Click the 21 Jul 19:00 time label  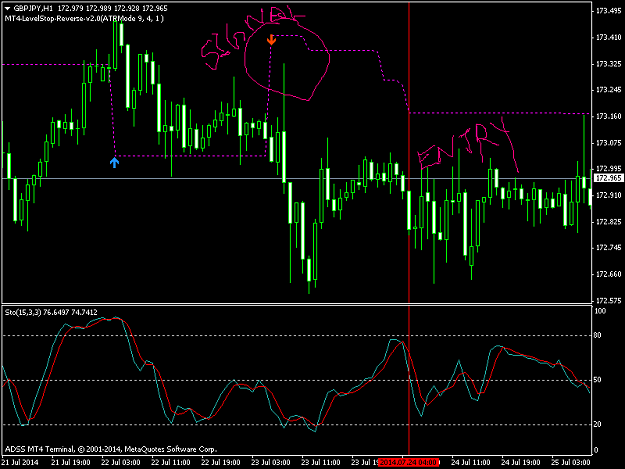pos(71,463)
